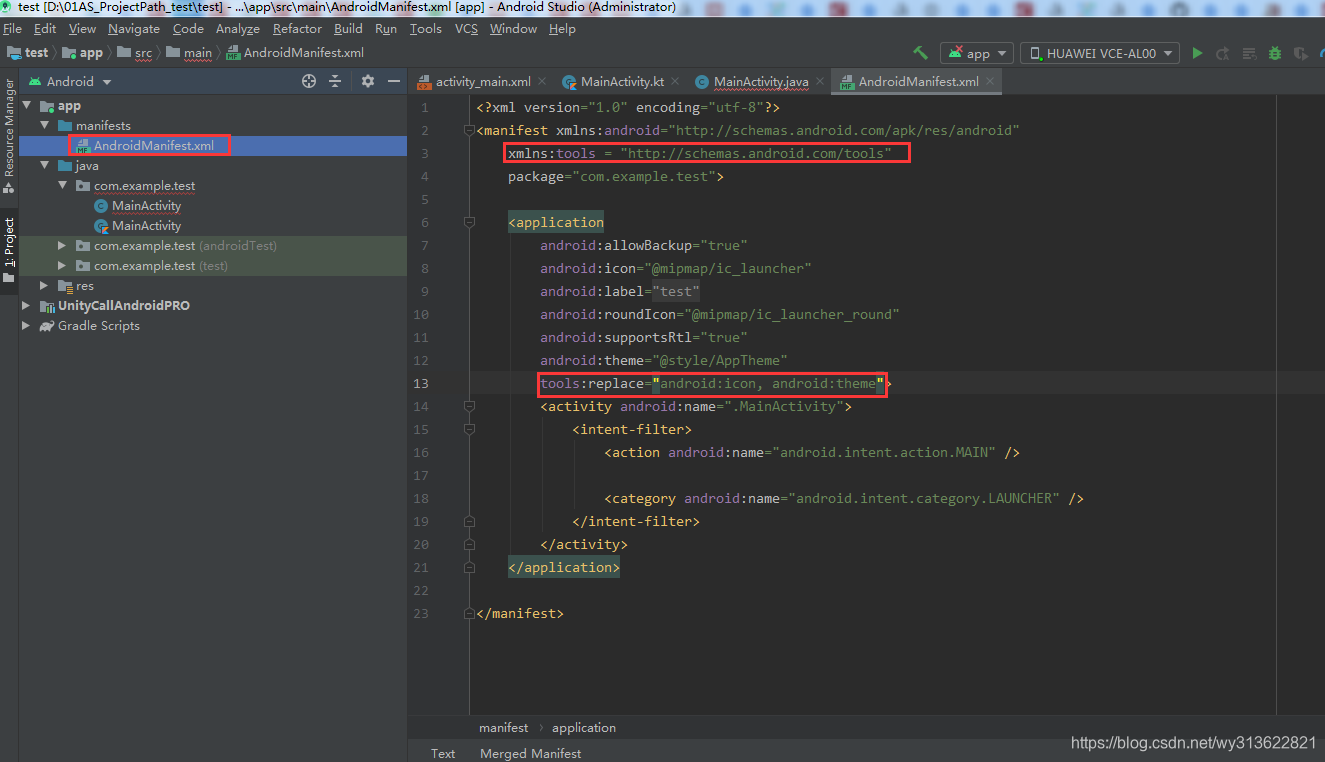Fold the intent-filter tag at line 15
This screenshot has height=762, width=1325.
(468, 429)
